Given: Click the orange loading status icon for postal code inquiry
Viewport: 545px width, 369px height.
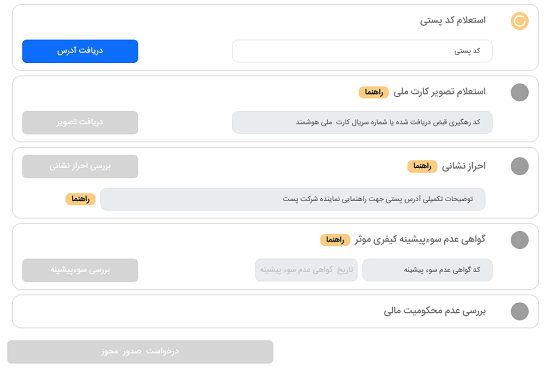Looking at the screenshot, I should point(519,21).
